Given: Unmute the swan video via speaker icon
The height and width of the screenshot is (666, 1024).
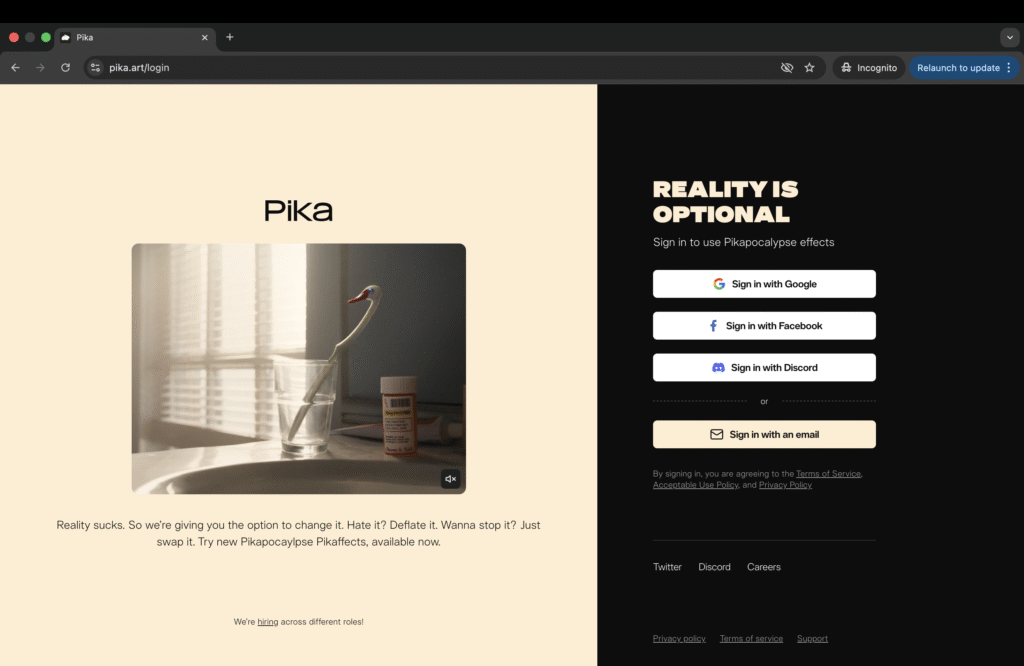Looking at the screenshot, I should [x=450, y=479].
